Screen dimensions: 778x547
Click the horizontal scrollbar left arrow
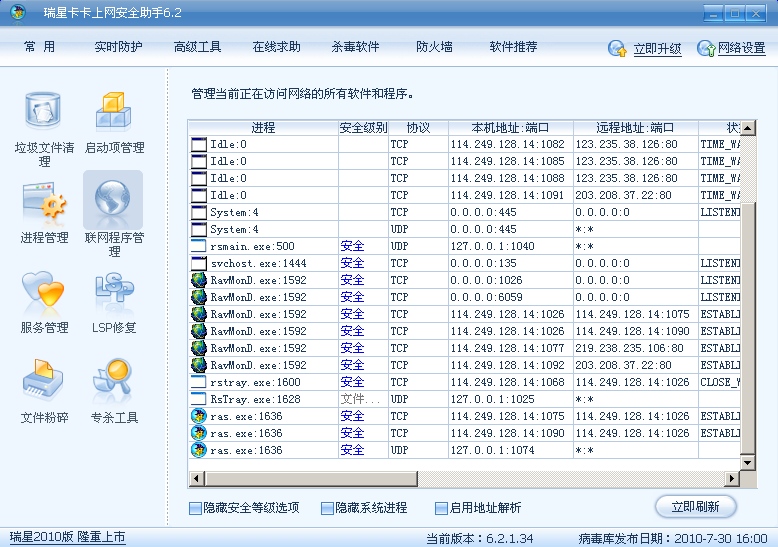pos(196,479)
